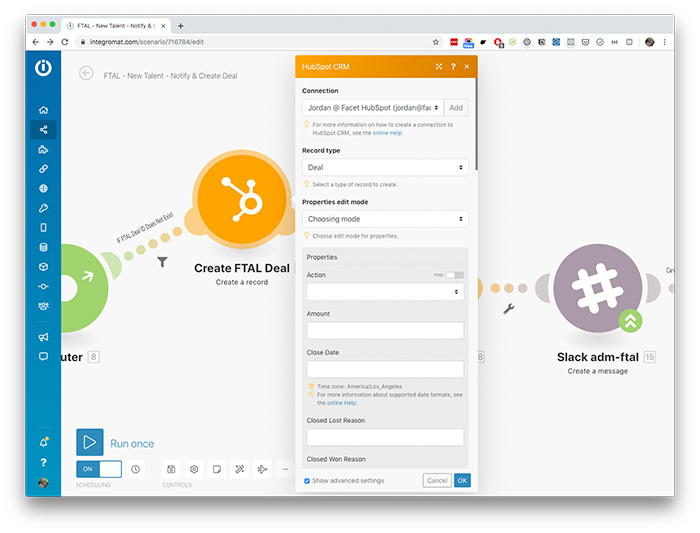Click the explain flow airplane icon

click(x=262, y=469)
